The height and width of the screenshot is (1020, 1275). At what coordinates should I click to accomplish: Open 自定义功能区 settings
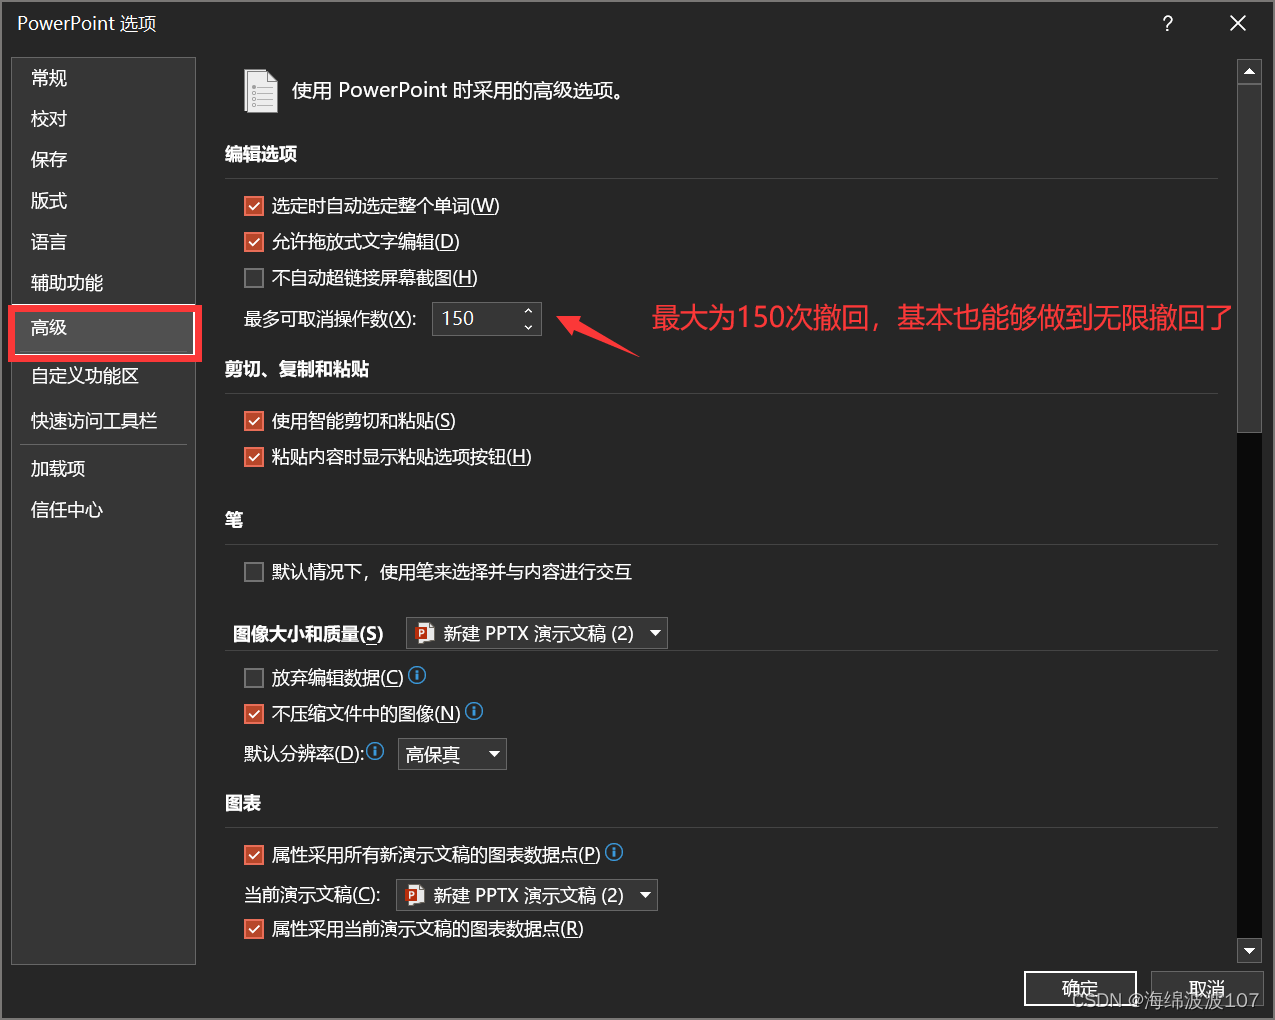pyautogui.click(x=103, y=376)
